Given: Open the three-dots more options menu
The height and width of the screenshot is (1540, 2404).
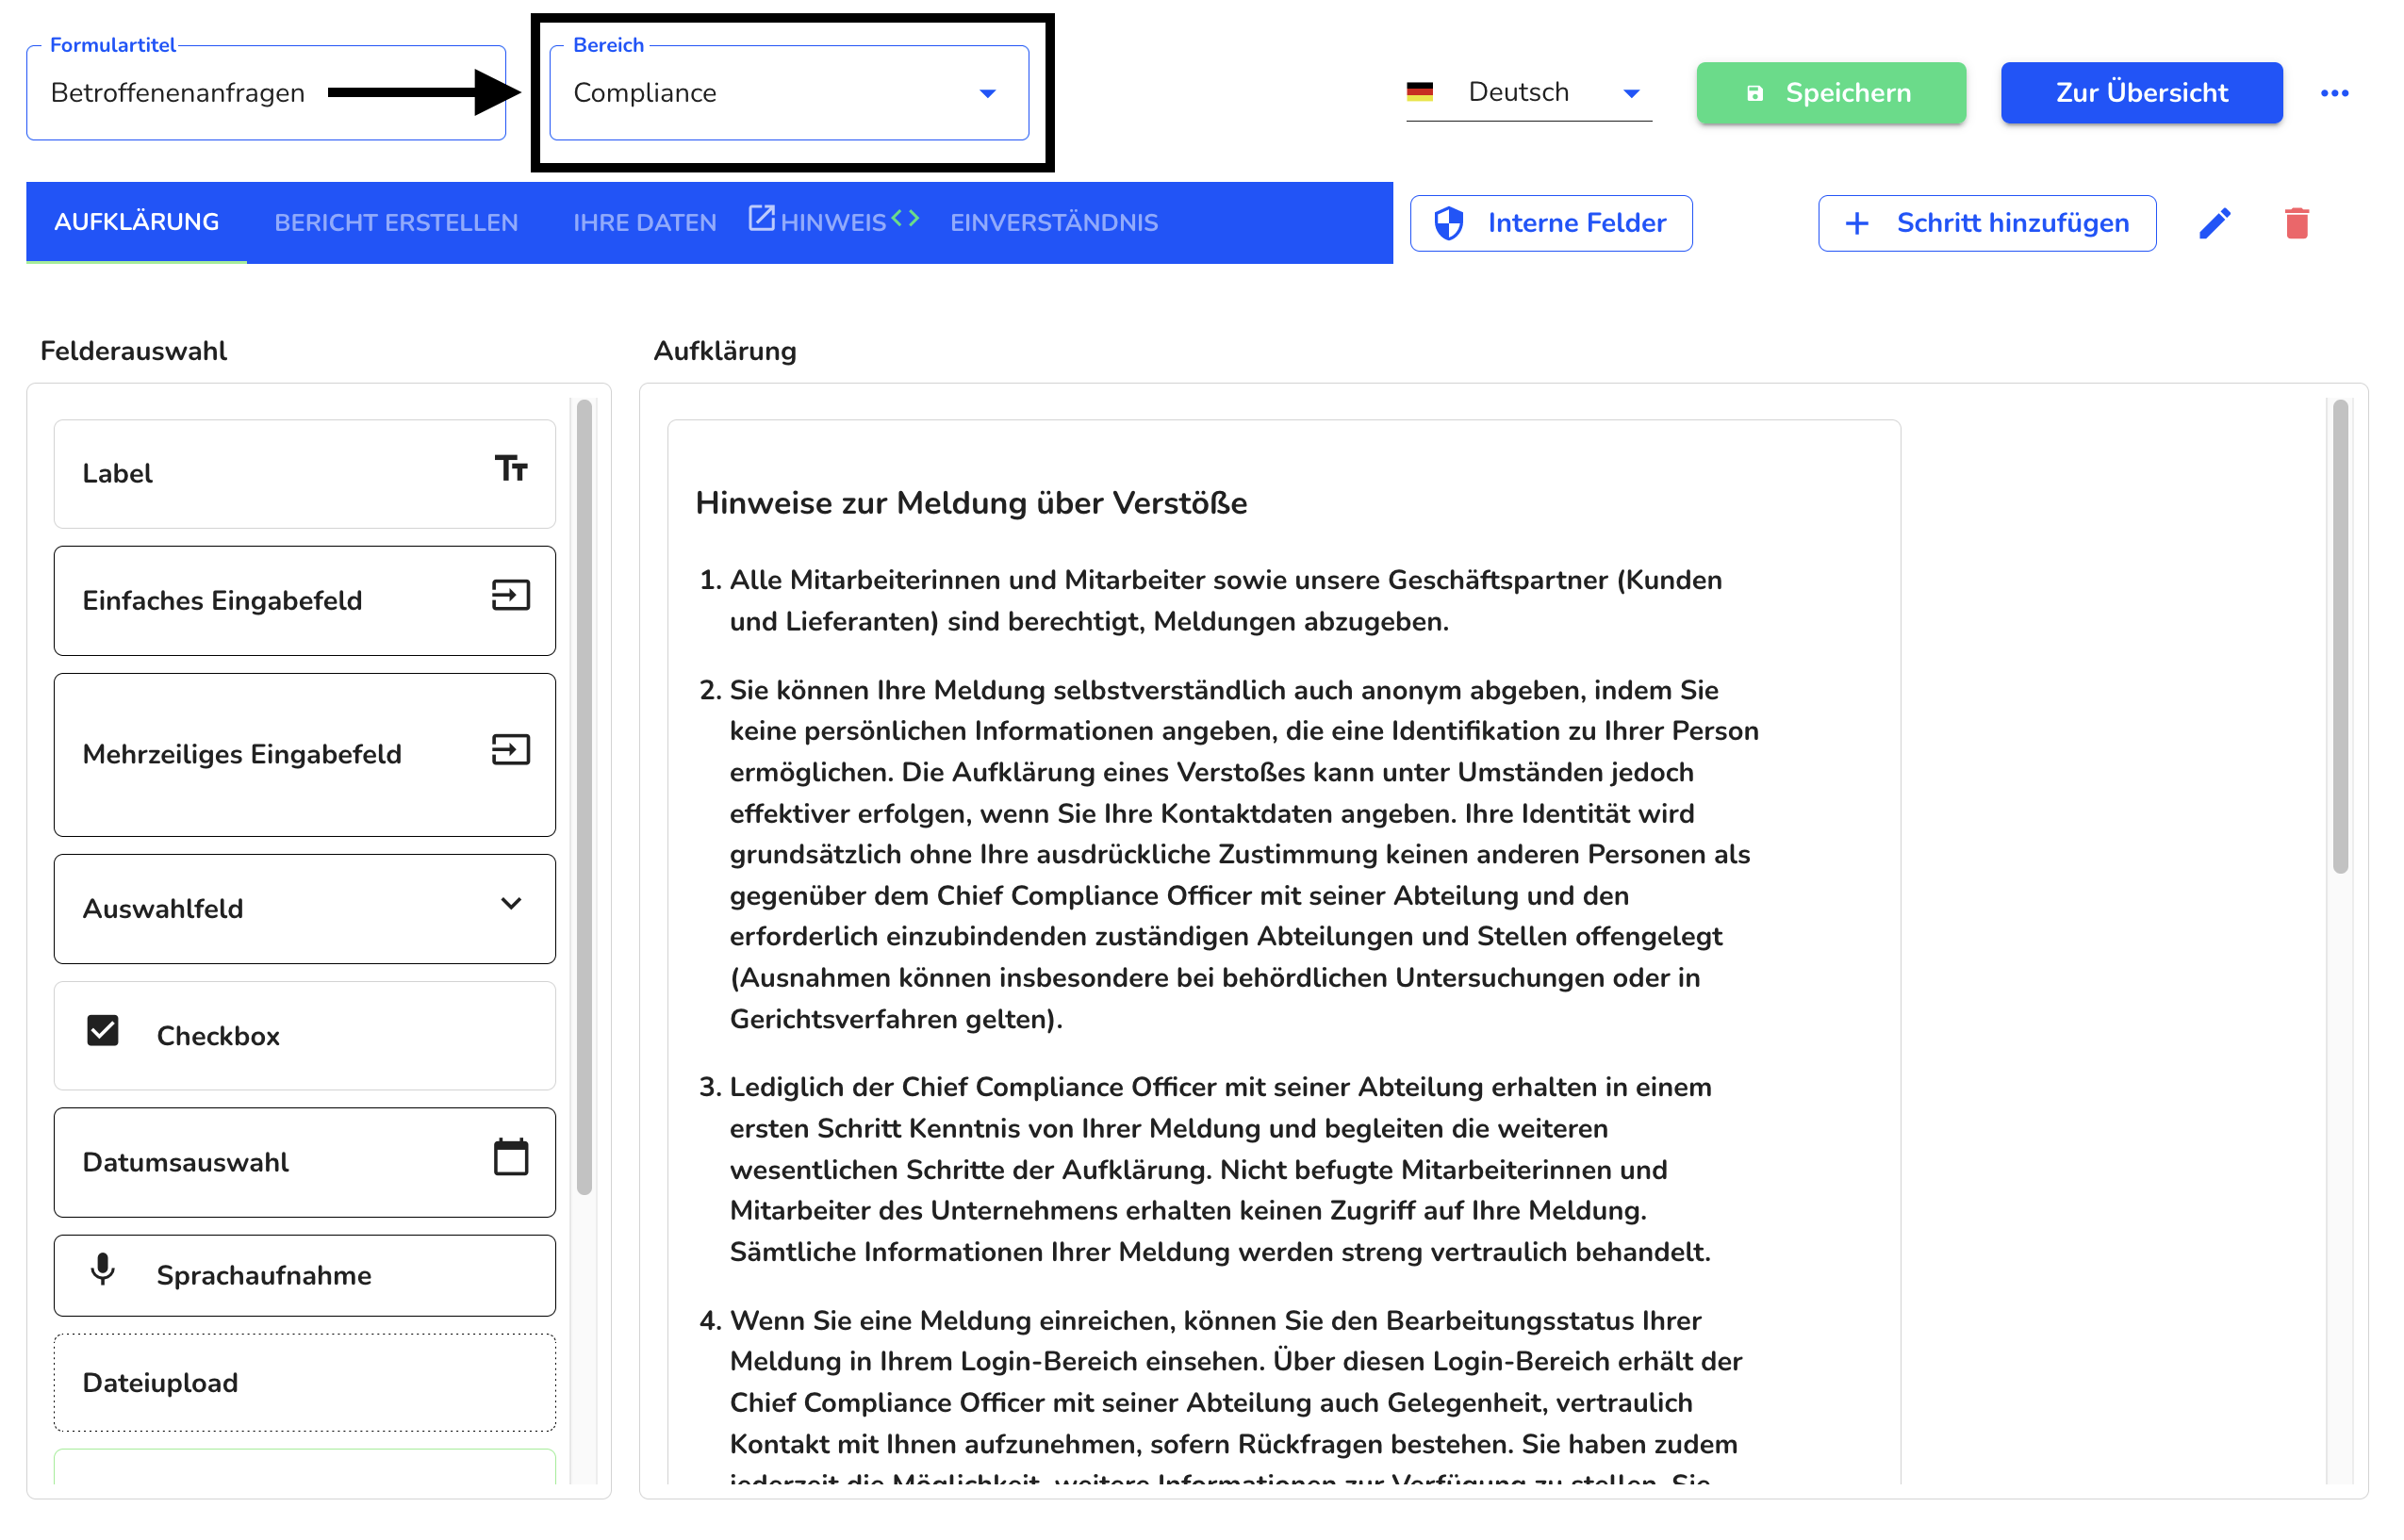Looking at the screenshot, I should click(x=2334, y=93).
